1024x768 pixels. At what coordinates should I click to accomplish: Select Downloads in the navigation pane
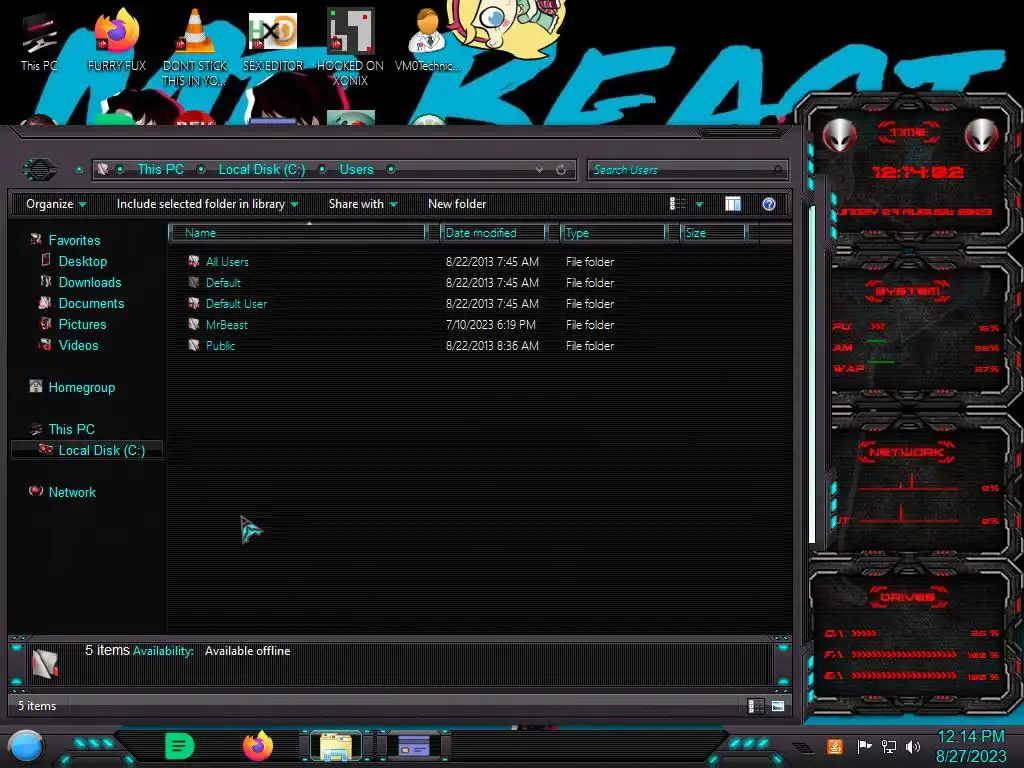coord(90,282)
